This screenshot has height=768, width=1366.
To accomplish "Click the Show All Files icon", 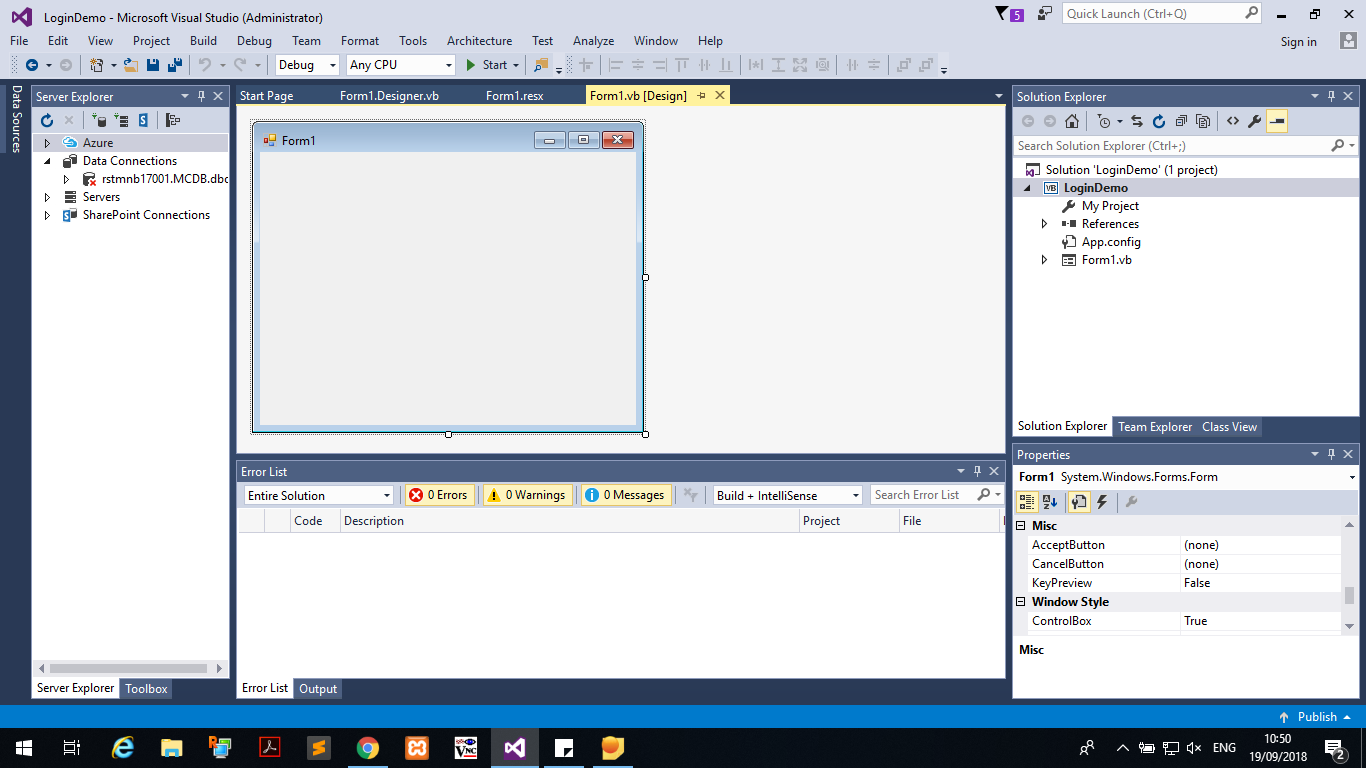I will tap(1203, 121).
